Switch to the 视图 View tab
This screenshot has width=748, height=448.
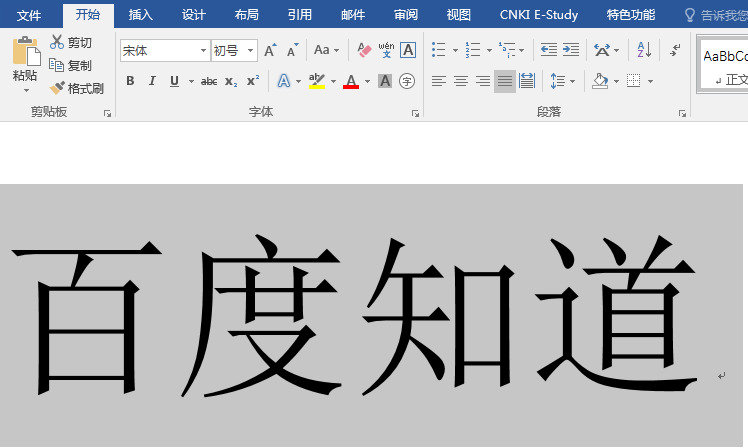(459, 15)
